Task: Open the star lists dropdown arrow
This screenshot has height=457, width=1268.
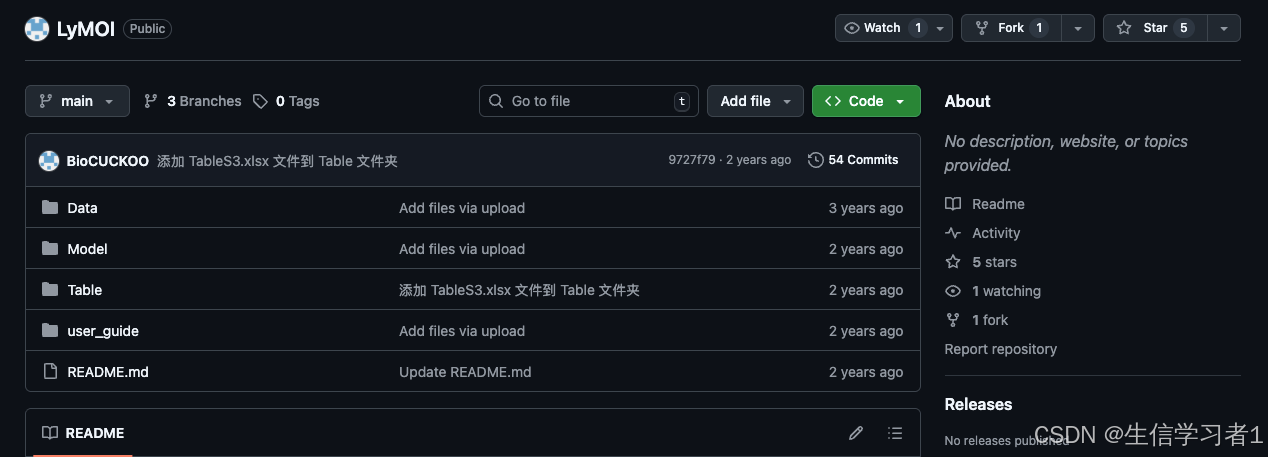Action: [x=1224, y=28]
